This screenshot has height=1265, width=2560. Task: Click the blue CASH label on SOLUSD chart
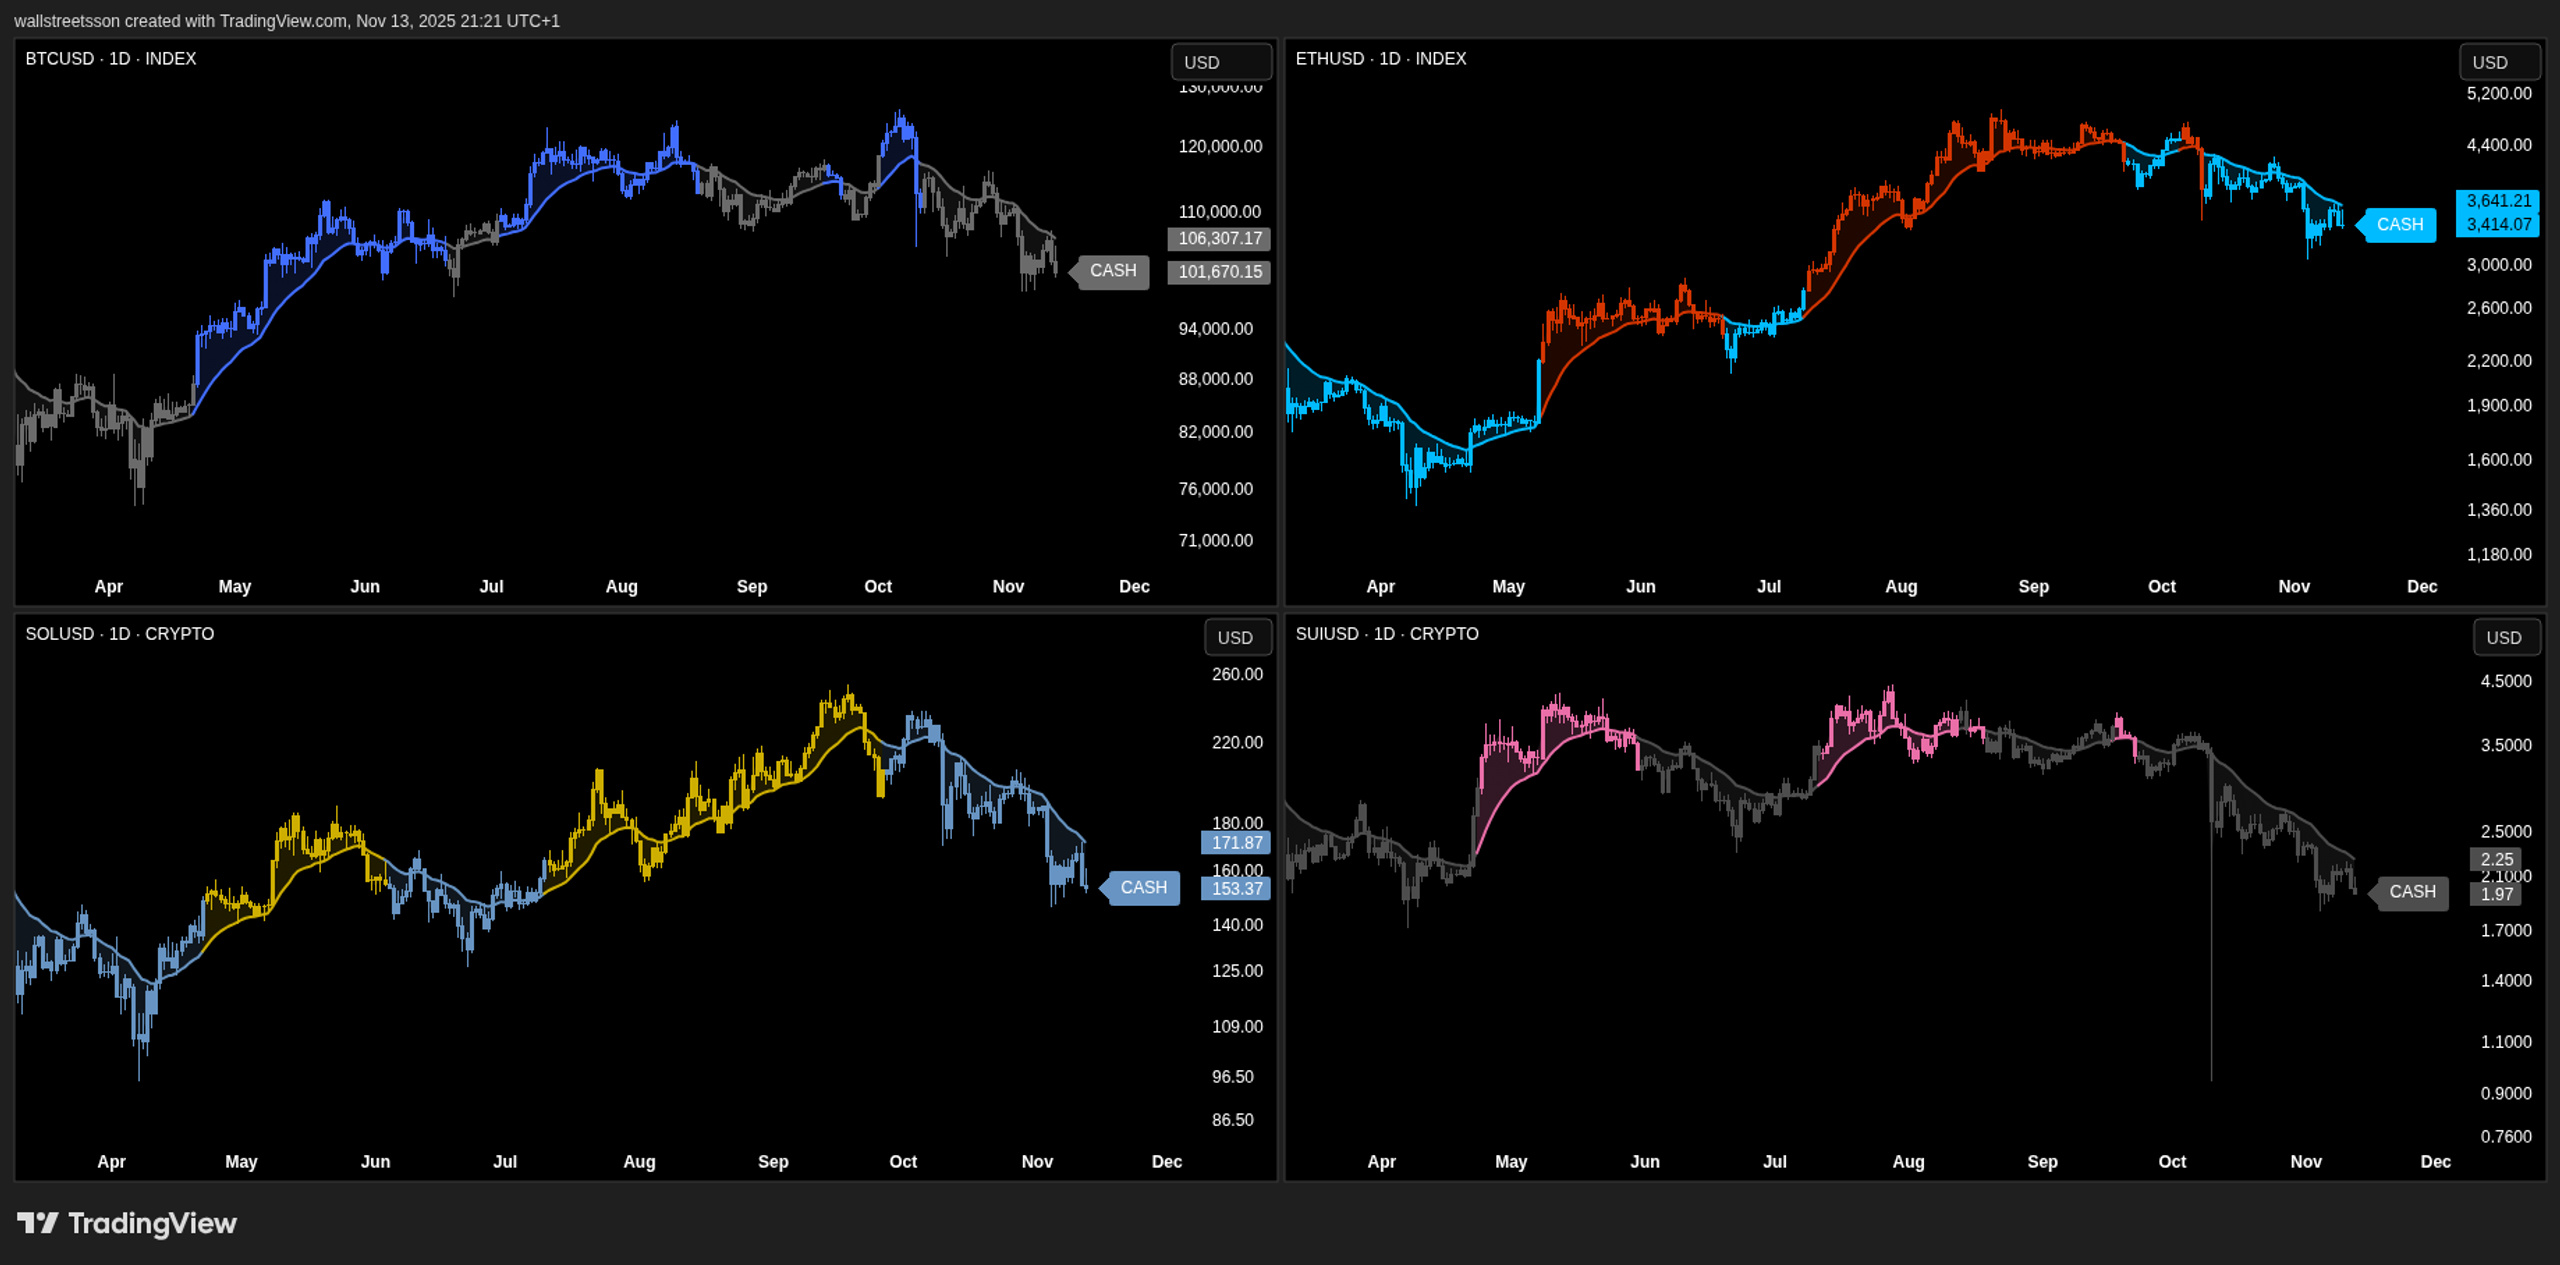(x=1141, y=888)
